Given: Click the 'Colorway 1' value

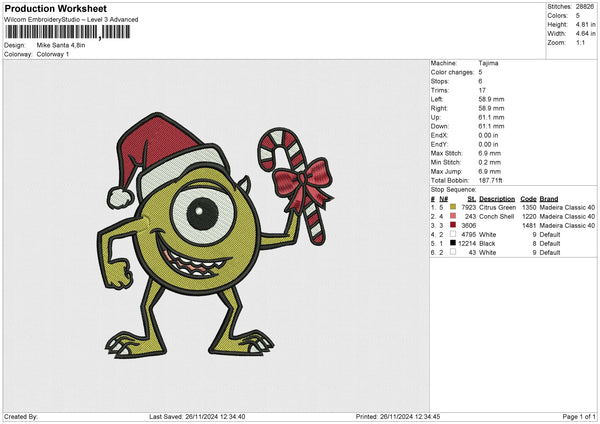Looking at the screenshot, I should 53,54.
